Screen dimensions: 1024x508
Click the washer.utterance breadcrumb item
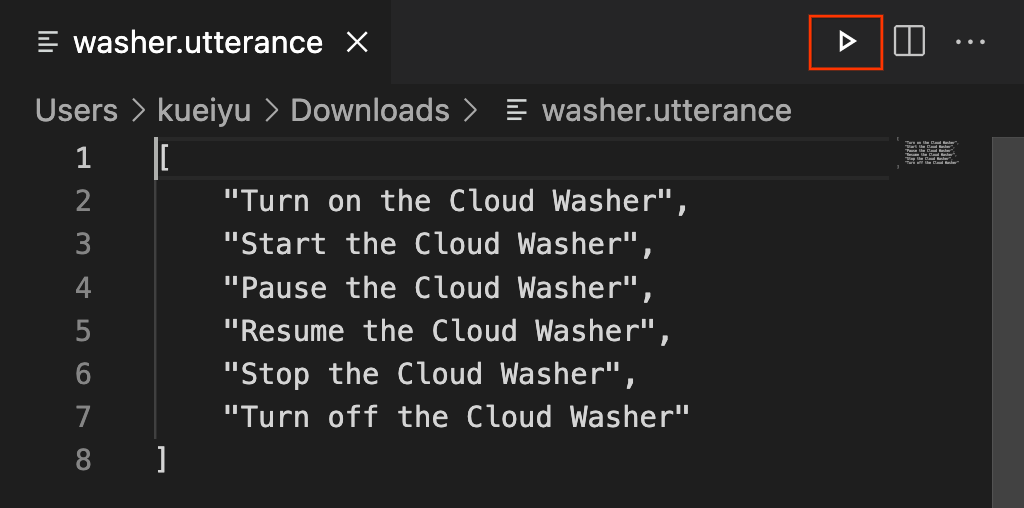coord(666,110)
